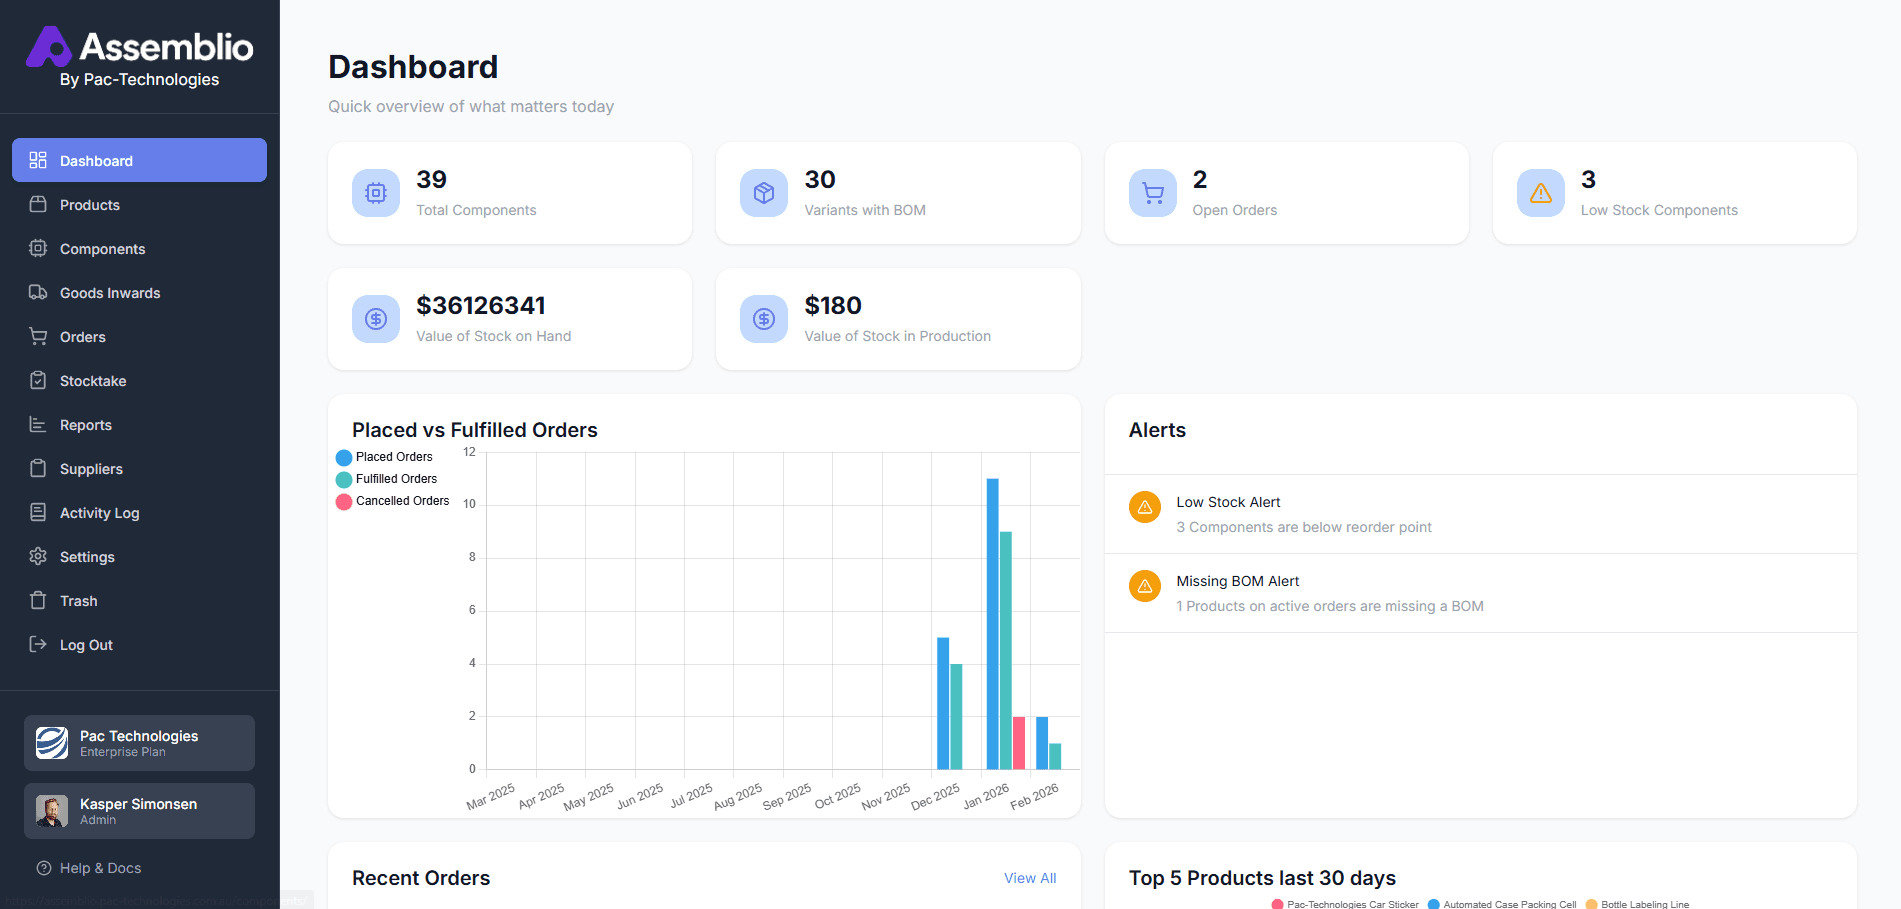Click the Low Stock Alert warning icon
The width and height of the screenshot is (1901, 909).
pyautogui.click(x=1145, y=507)
